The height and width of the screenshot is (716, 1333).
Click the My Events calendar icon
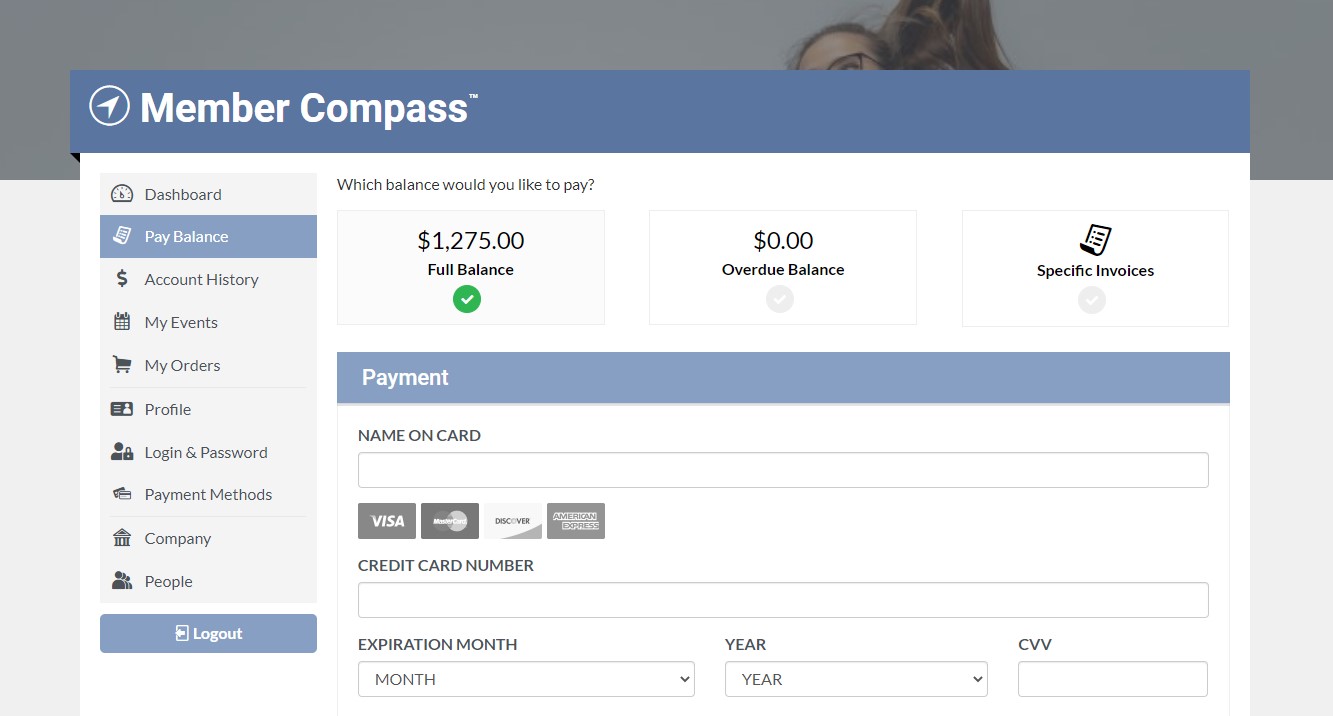(122, 322)
